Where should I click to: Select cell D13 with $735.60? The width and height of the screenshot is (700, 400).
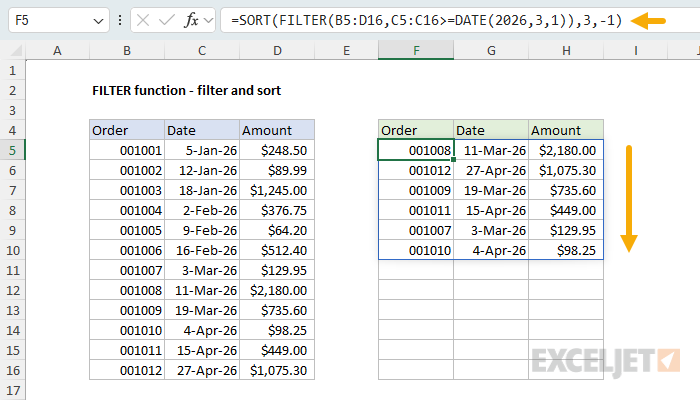click(x=277, y=310)
